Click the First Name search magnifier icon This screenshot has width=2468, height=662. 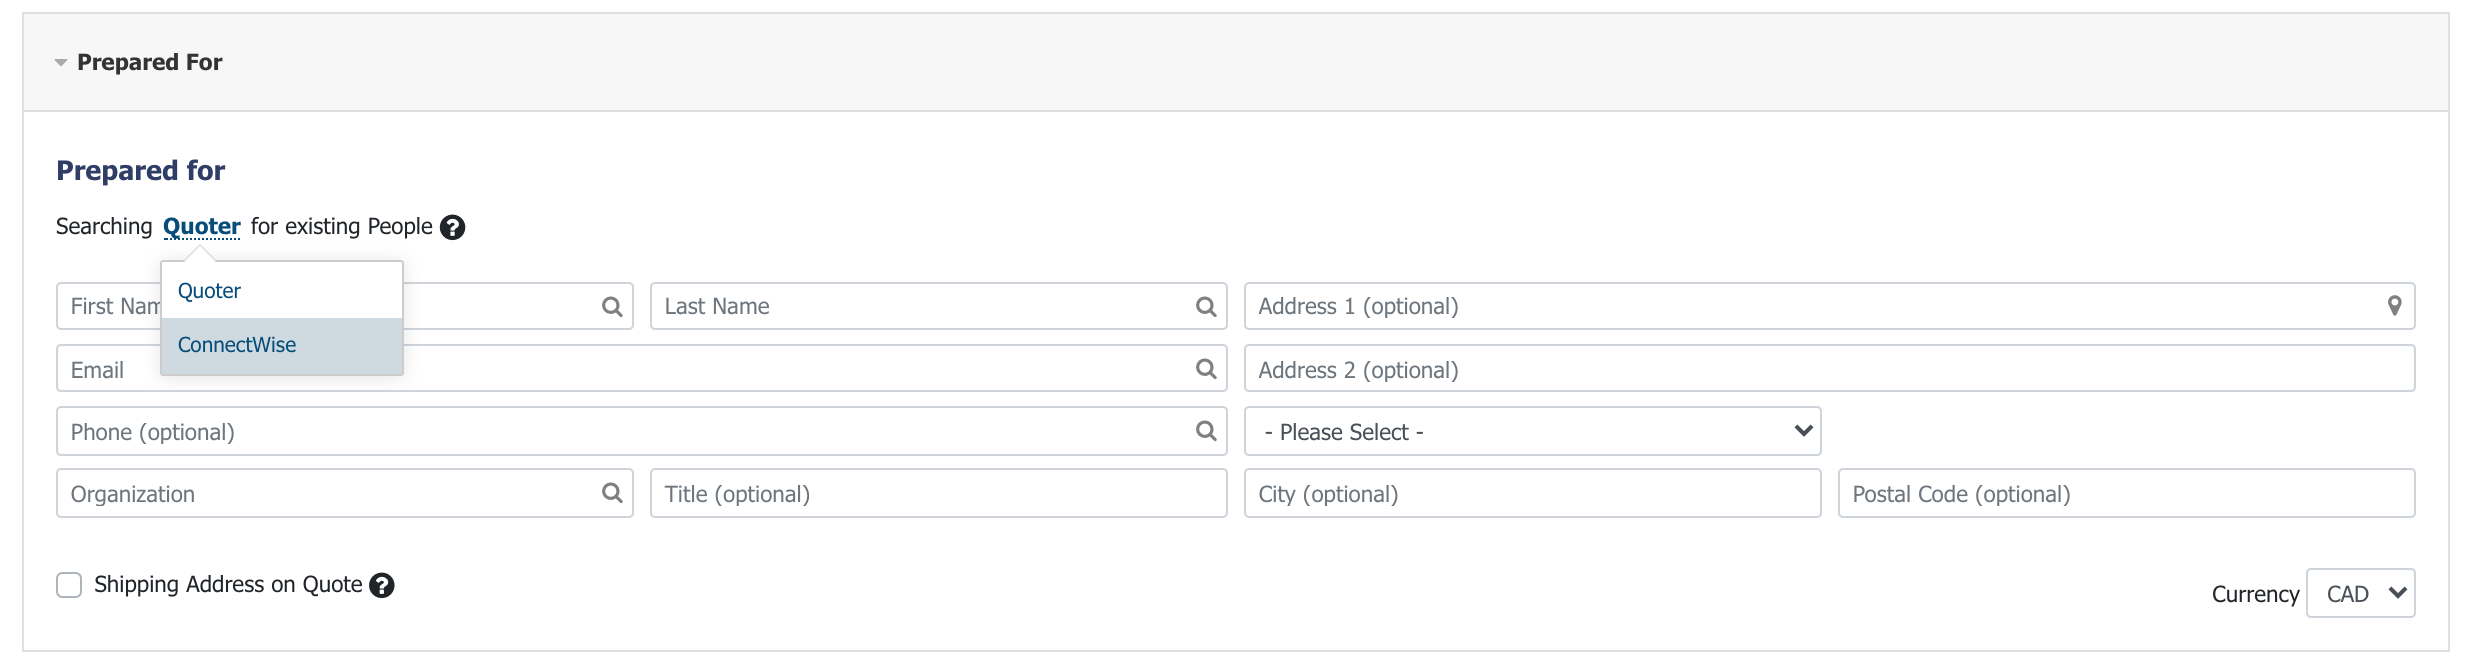[612, 307]
